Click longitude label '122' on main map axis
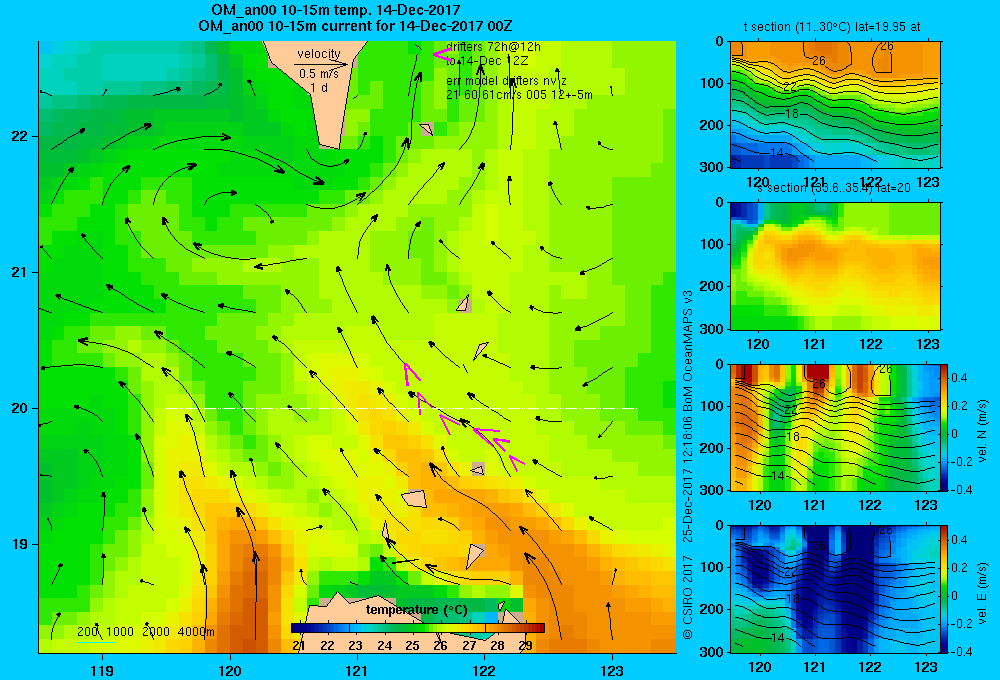1000x680 pixels. [x=484, y=670]
